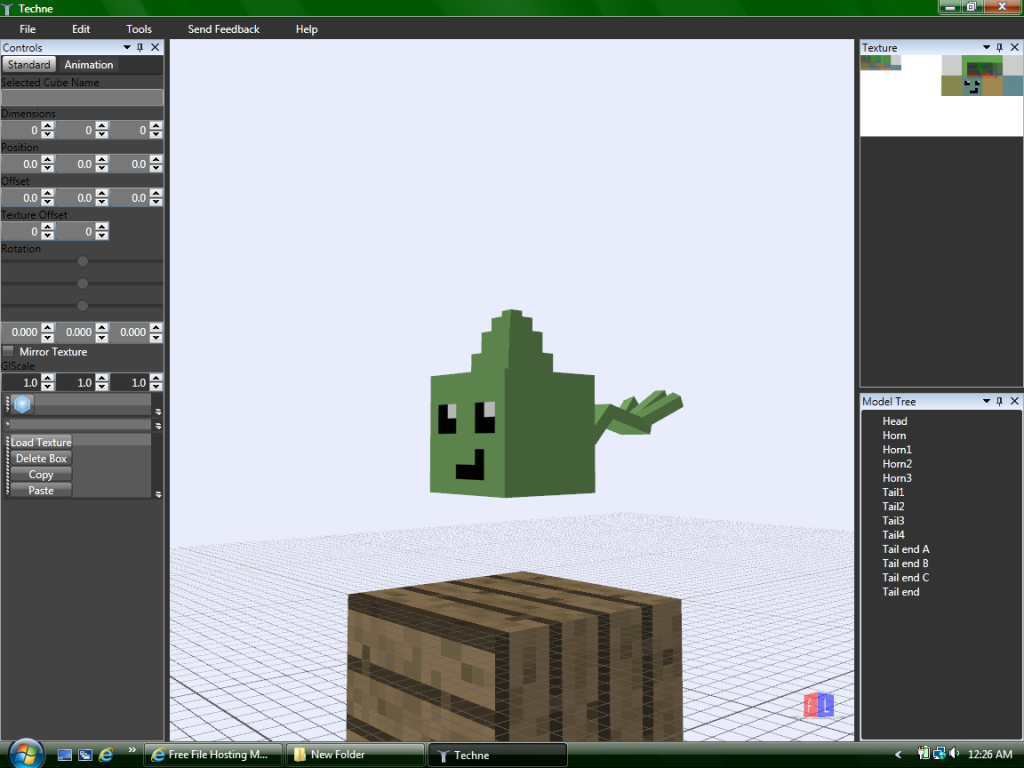Select Horn3 in Model Tree
Image resolution: width=1024 pixels, height=768 pixels.
pos(897,478)
